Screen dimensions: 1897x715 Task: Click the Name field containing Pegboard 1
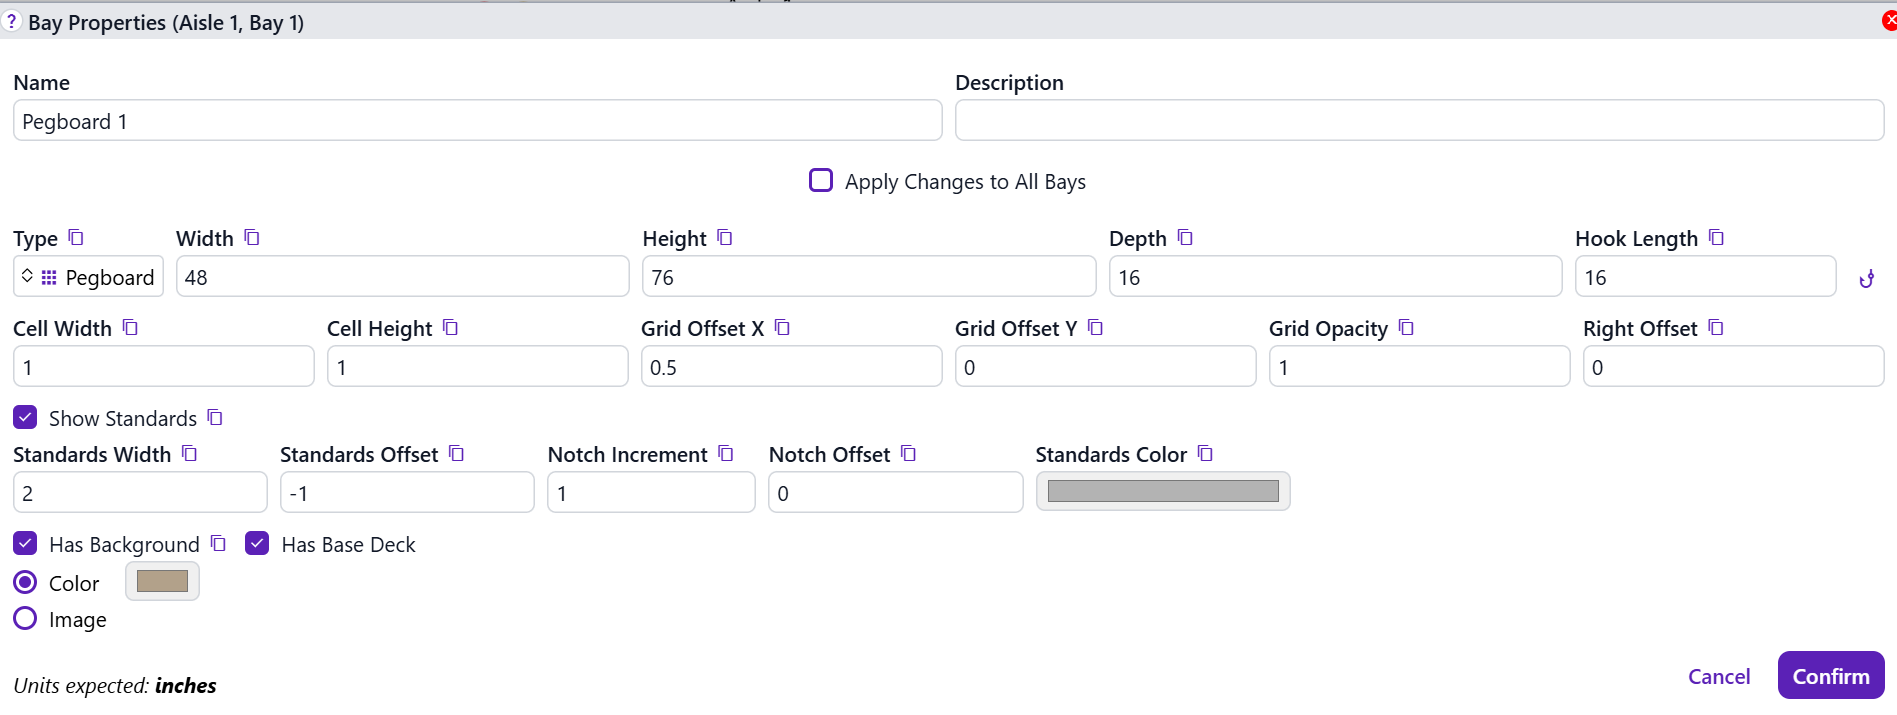(477, 121)
